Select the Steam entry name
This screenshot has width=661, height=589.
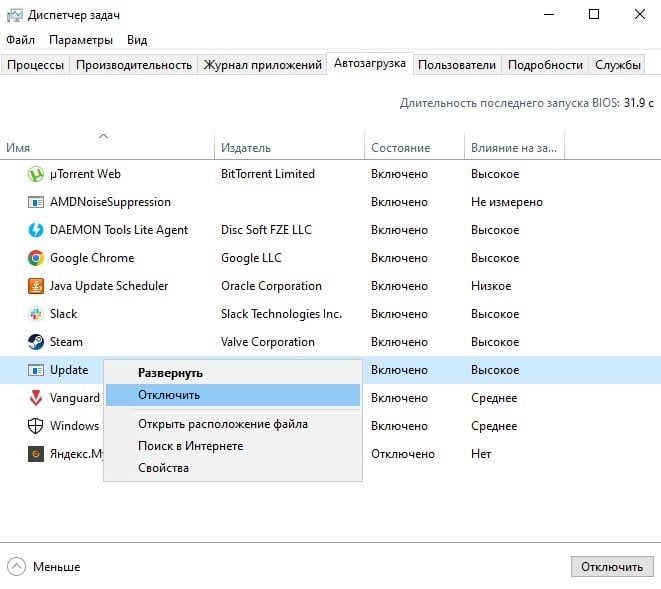[x=66, y=342]
